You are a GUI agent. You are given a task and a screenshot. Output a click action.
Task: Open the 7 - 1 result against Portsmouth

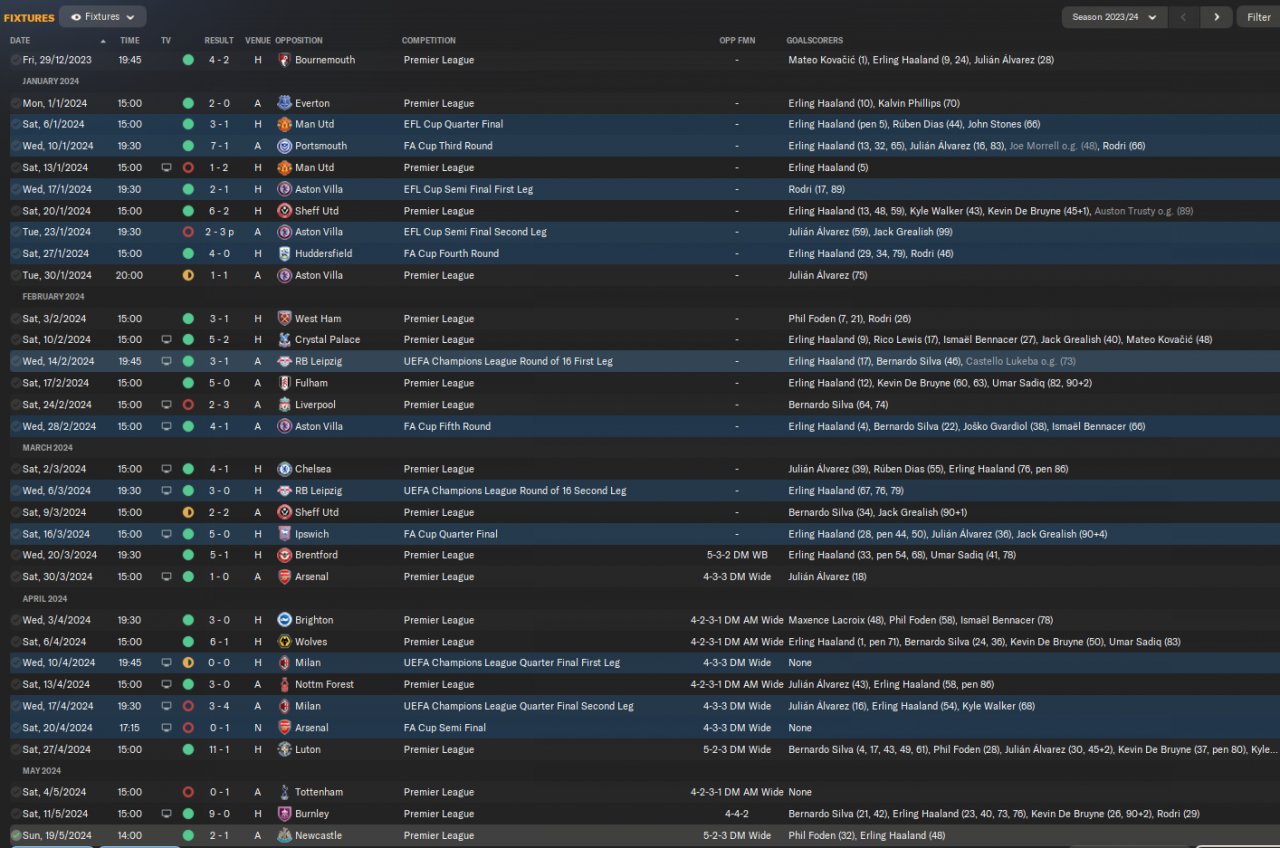coord(221,146)
